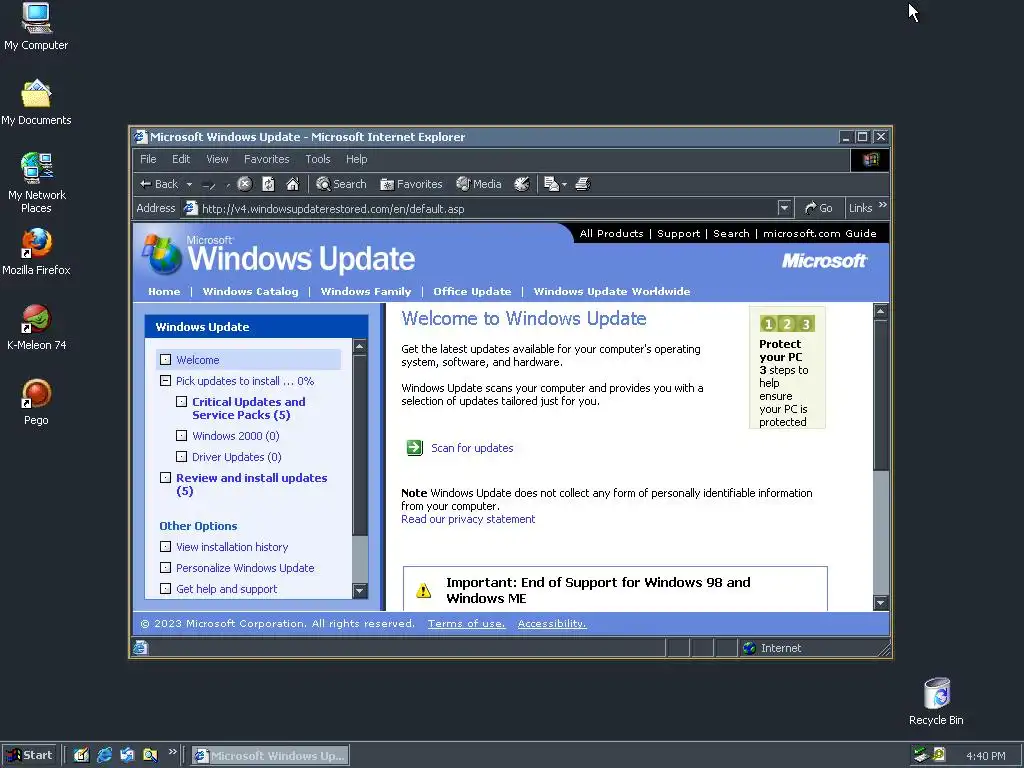Expand the address bar dropdown list
This screenshot has height=768, width=1024.
tap(784, 208)
